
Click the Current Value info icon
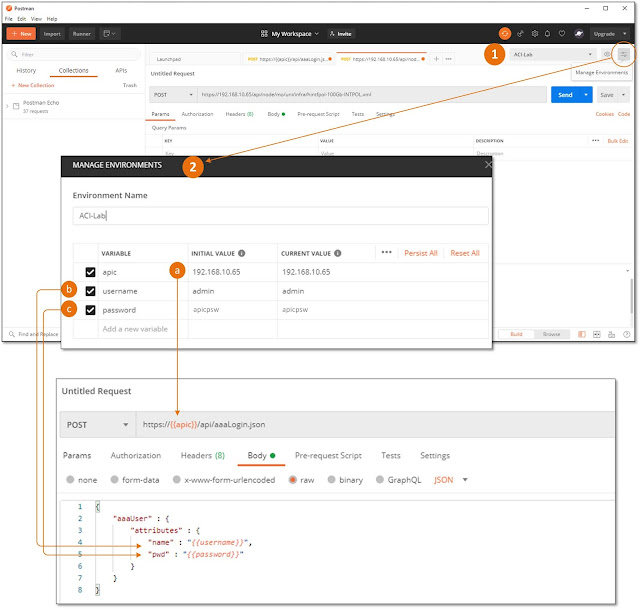click(338, 253)
